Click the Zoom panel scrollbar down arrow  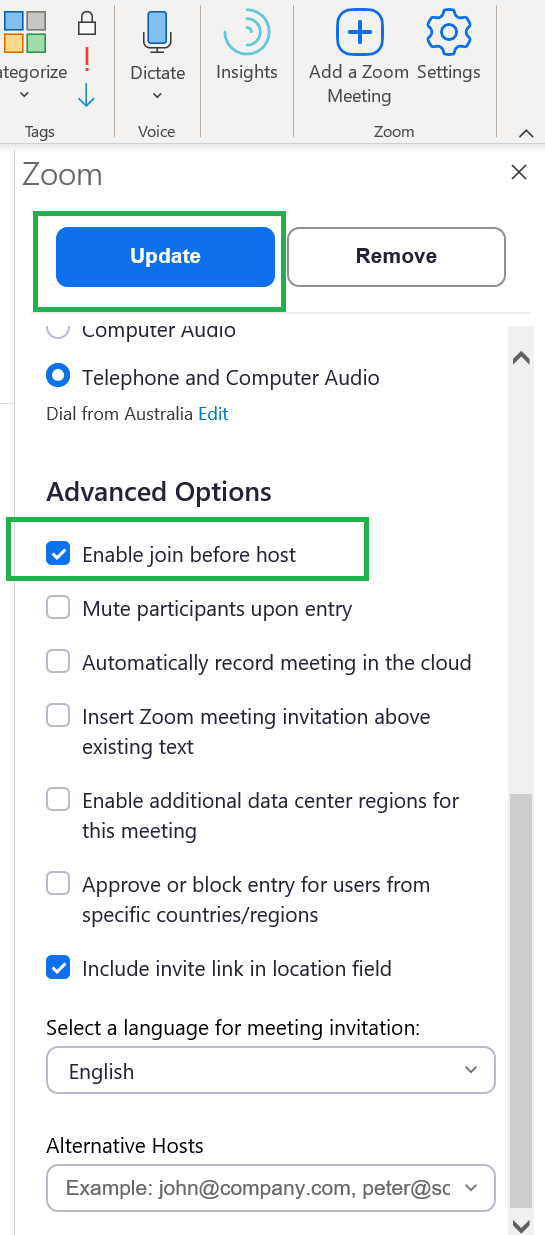(521, 1224)
